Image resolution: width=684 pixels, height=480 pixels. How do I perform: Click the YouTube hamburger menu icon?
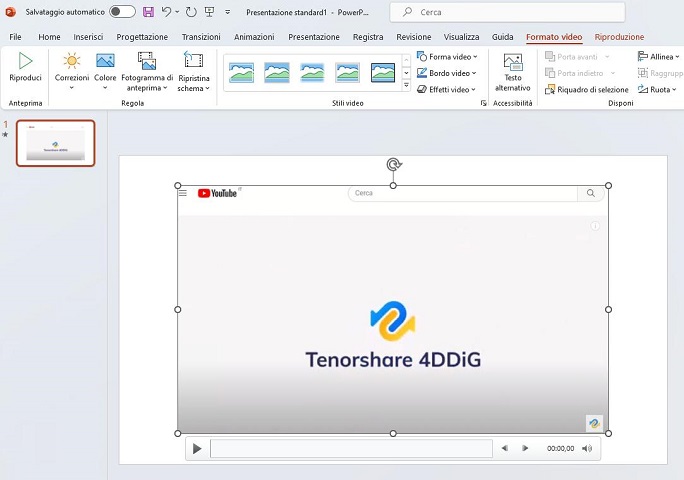[183, 193]
